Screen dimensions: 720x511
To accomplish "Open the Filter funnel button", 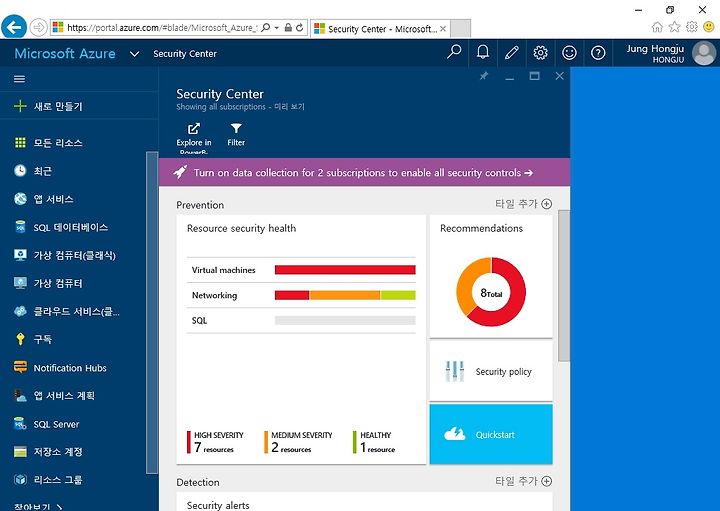I will (x=236, y=134).
